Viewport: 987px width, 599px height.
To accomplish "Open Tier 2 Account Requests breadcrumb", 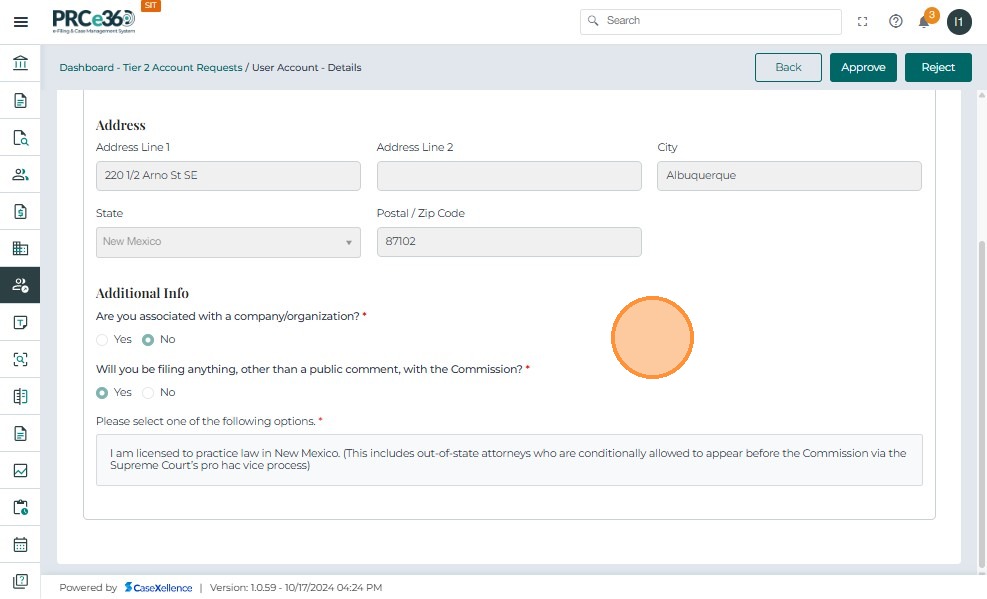I will [x=182, y=68].
